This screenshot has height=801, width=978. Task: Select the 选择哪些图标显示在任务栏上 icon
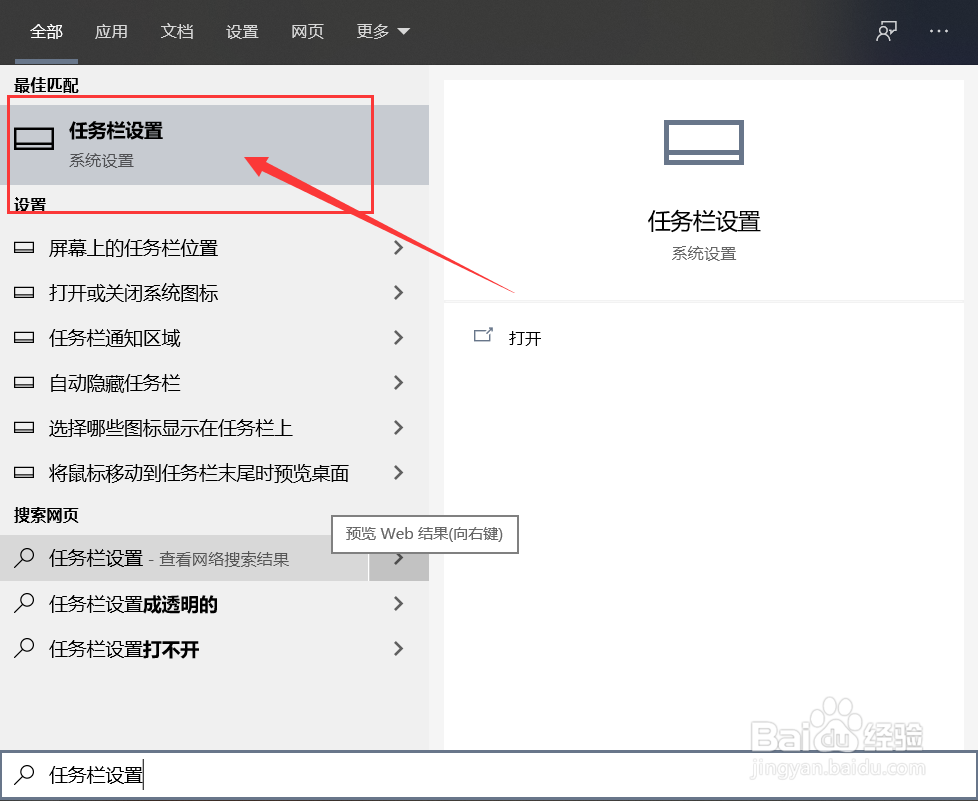click(23, 428)
